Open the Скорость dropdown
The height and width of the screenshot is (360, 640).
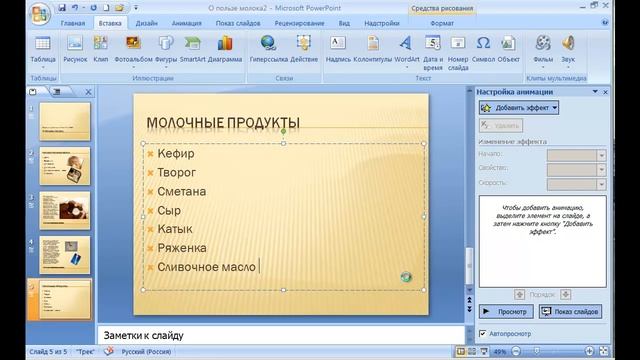pos(601,184)
